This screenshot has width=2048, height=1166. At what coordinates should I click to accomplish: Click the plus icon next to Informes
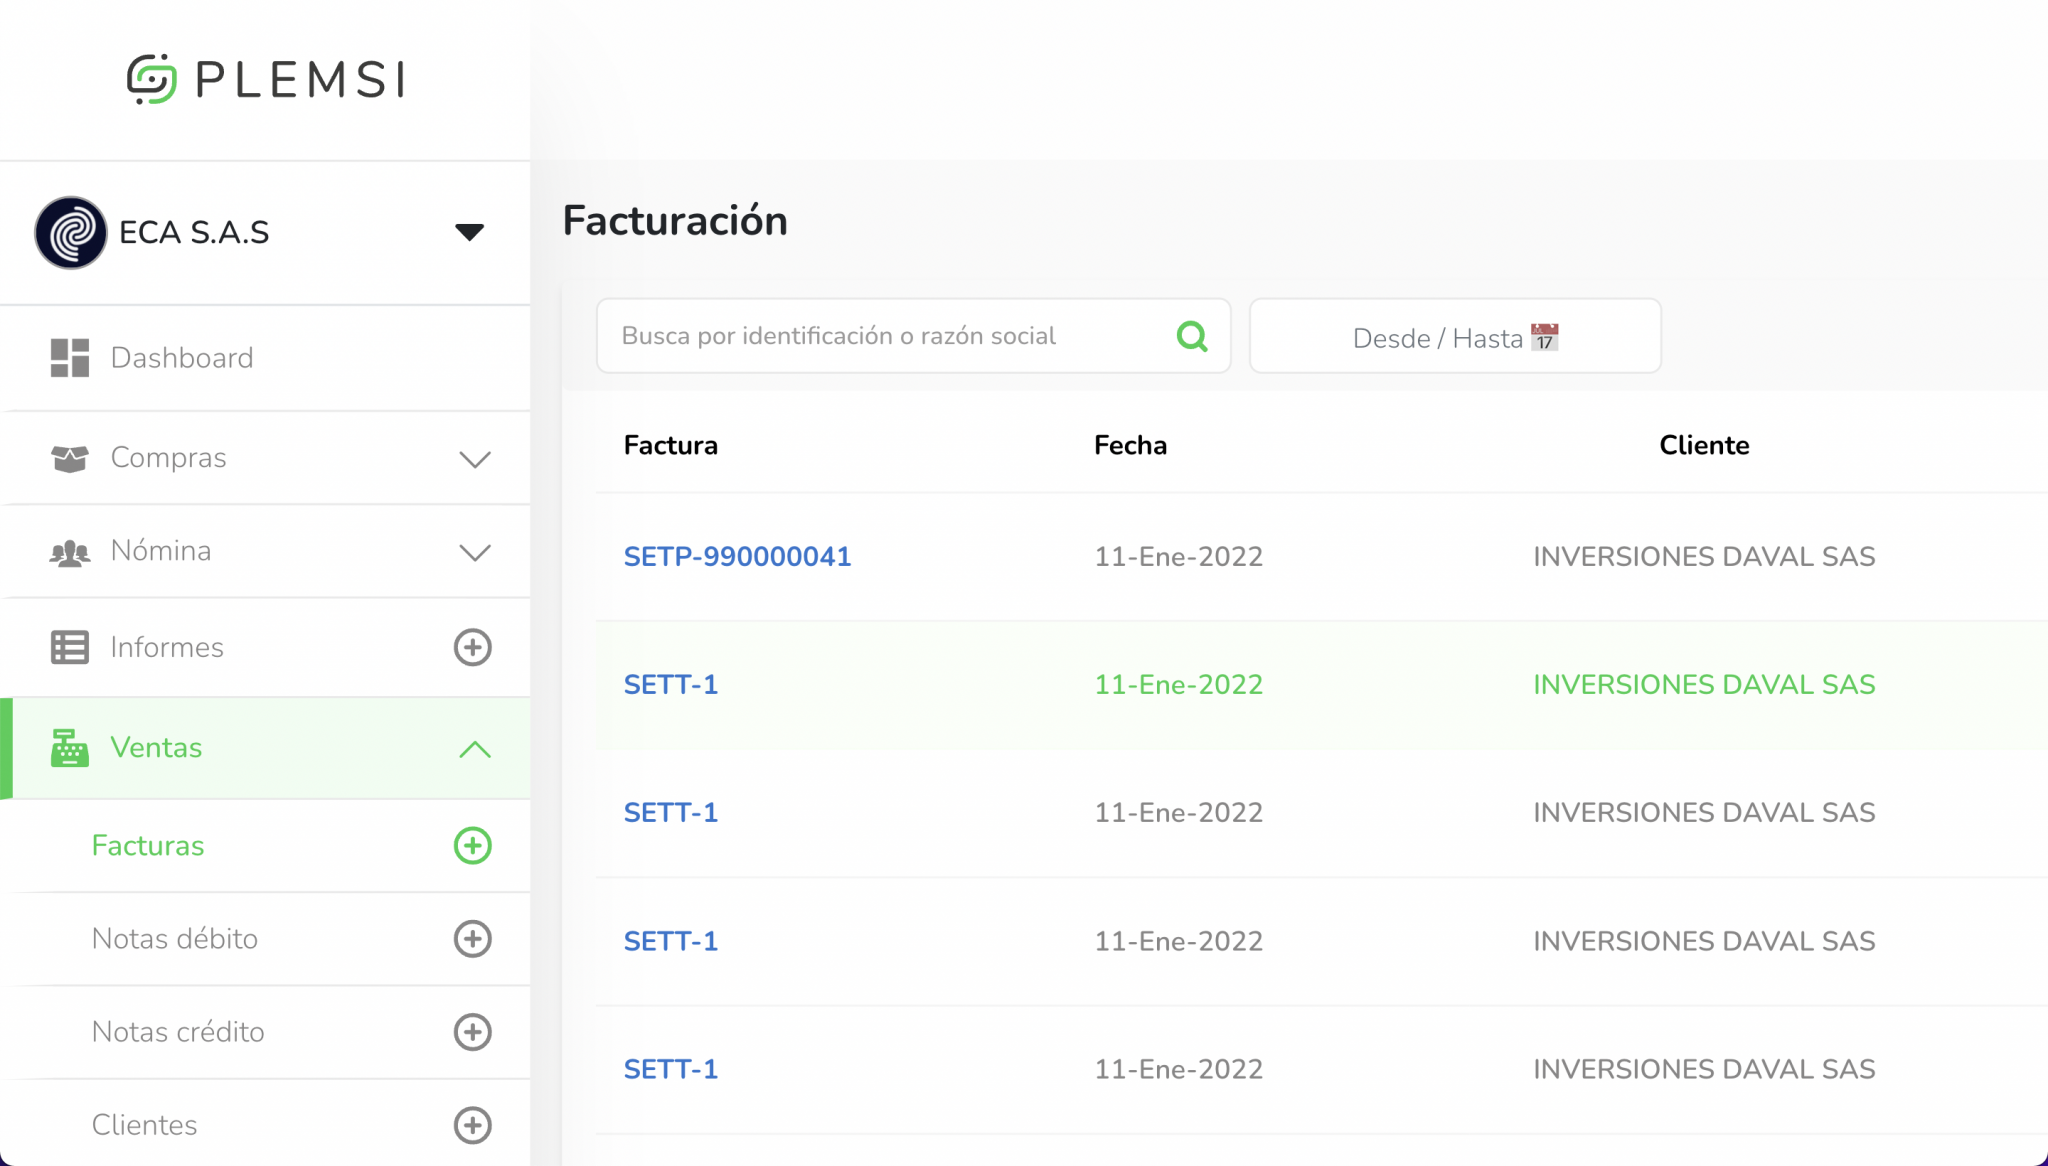pyautogui.click(x=472, y=647)
